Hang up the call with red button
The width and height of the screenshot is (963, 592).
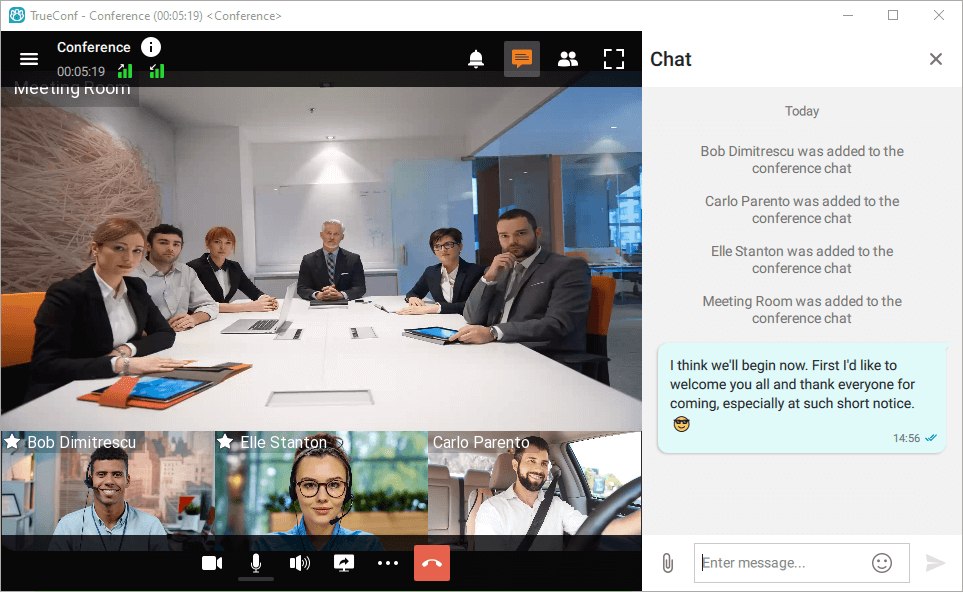(432, 563)
